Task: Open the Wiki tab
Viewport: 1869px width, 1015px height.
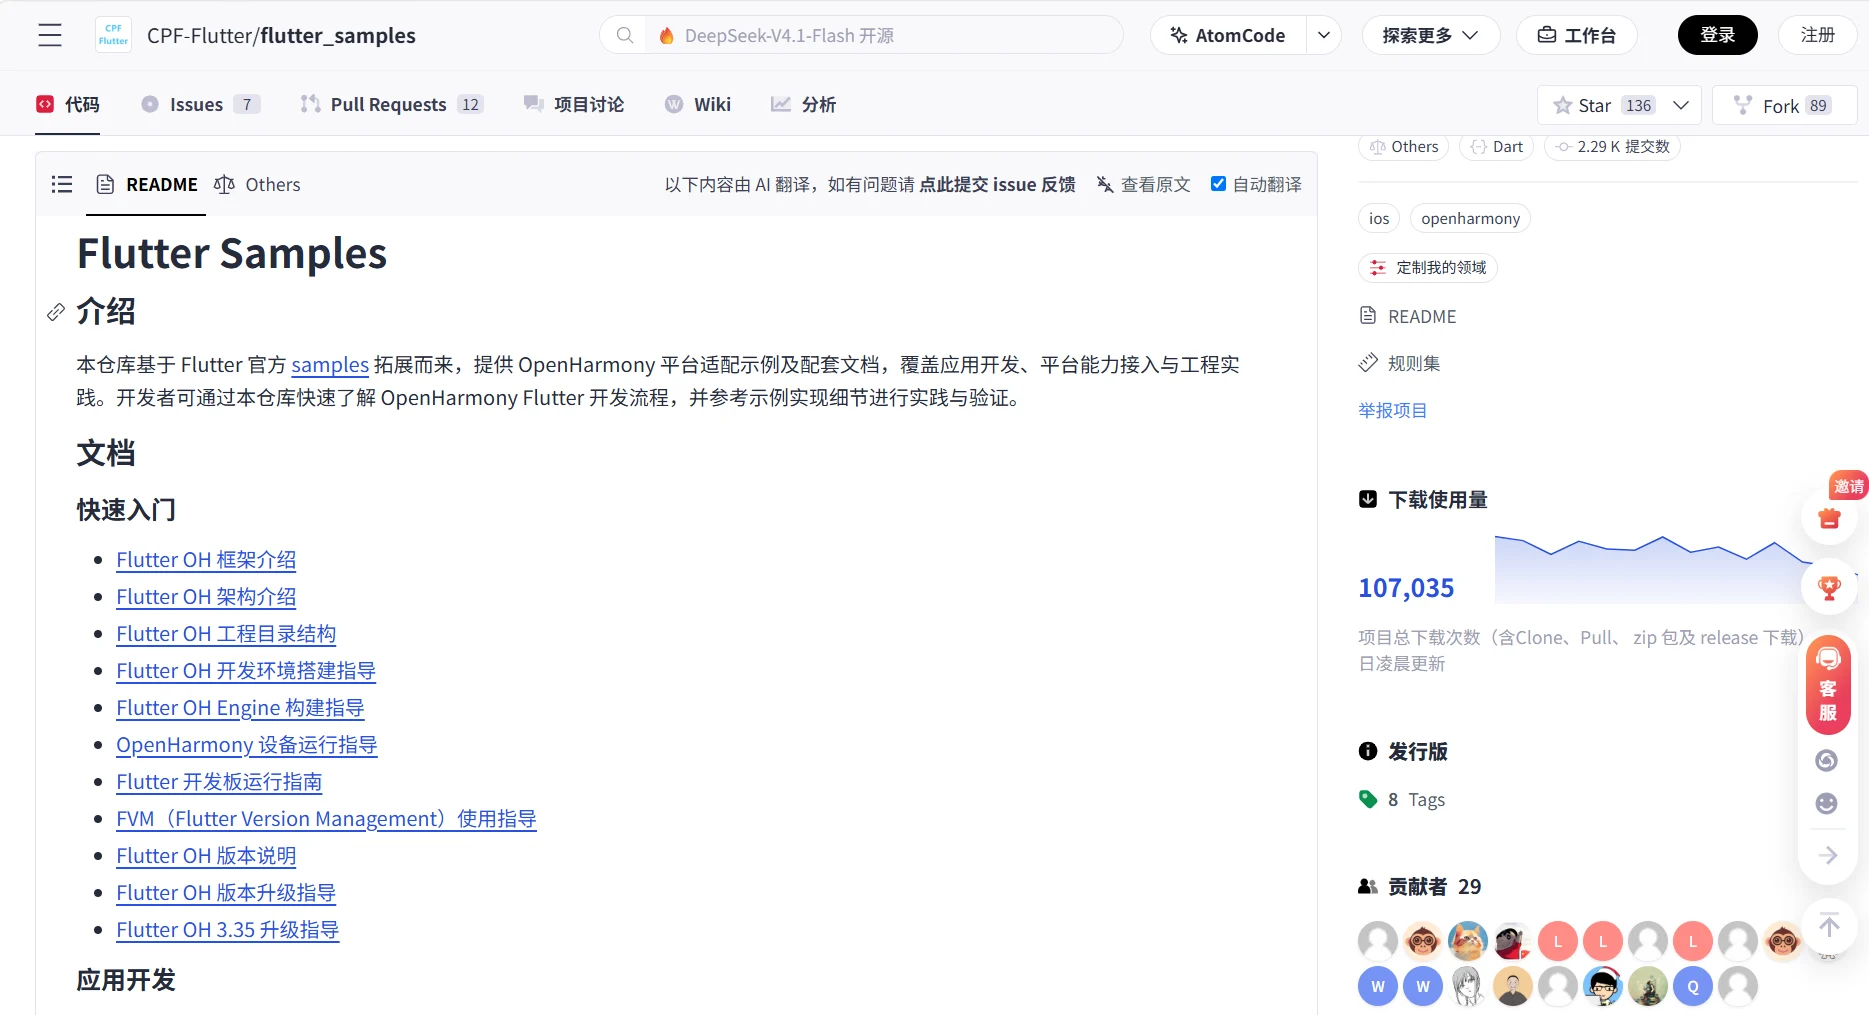Action: 698,104
